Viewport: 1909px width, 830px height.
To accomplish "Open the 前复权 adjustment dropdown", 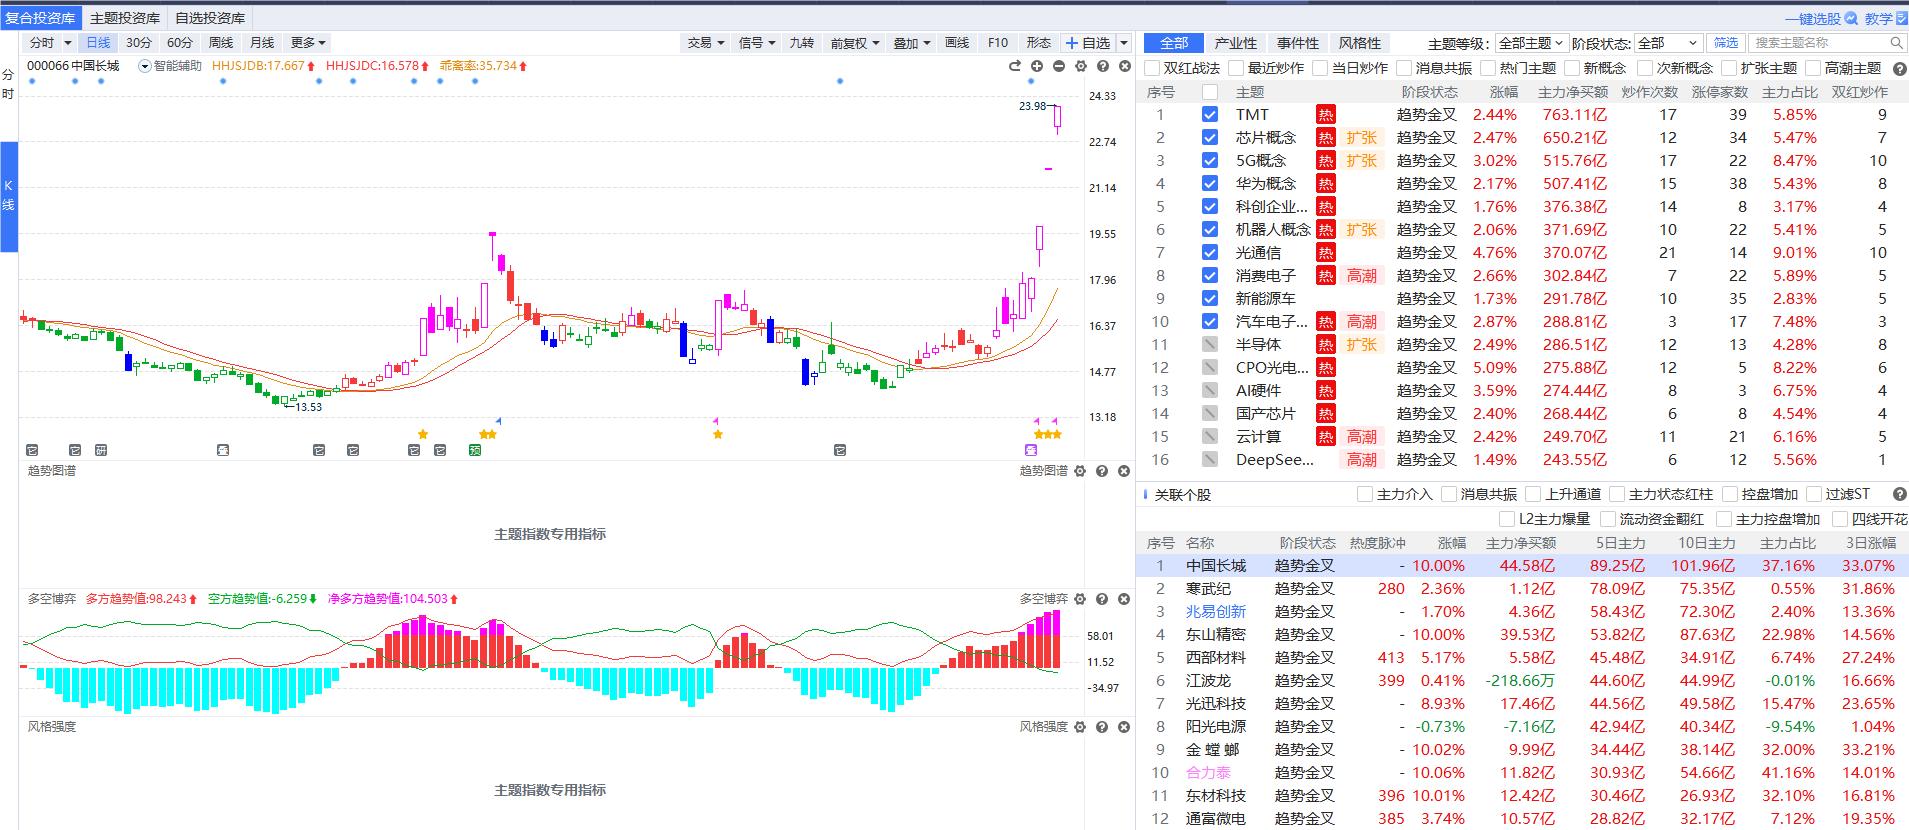I will point(854,43).
